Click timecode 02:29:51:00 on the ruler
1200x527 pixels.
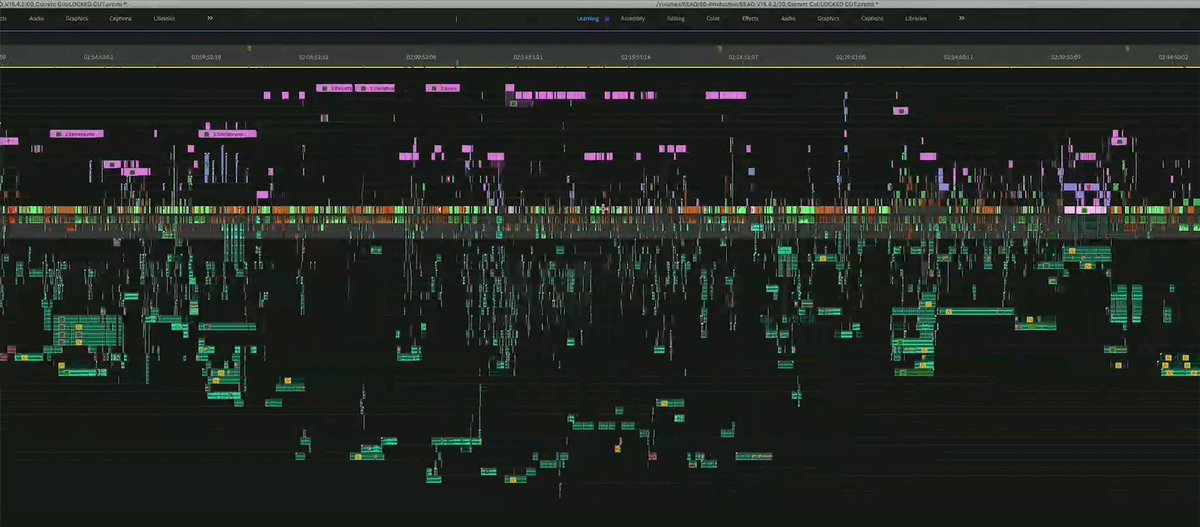(850, 57)
